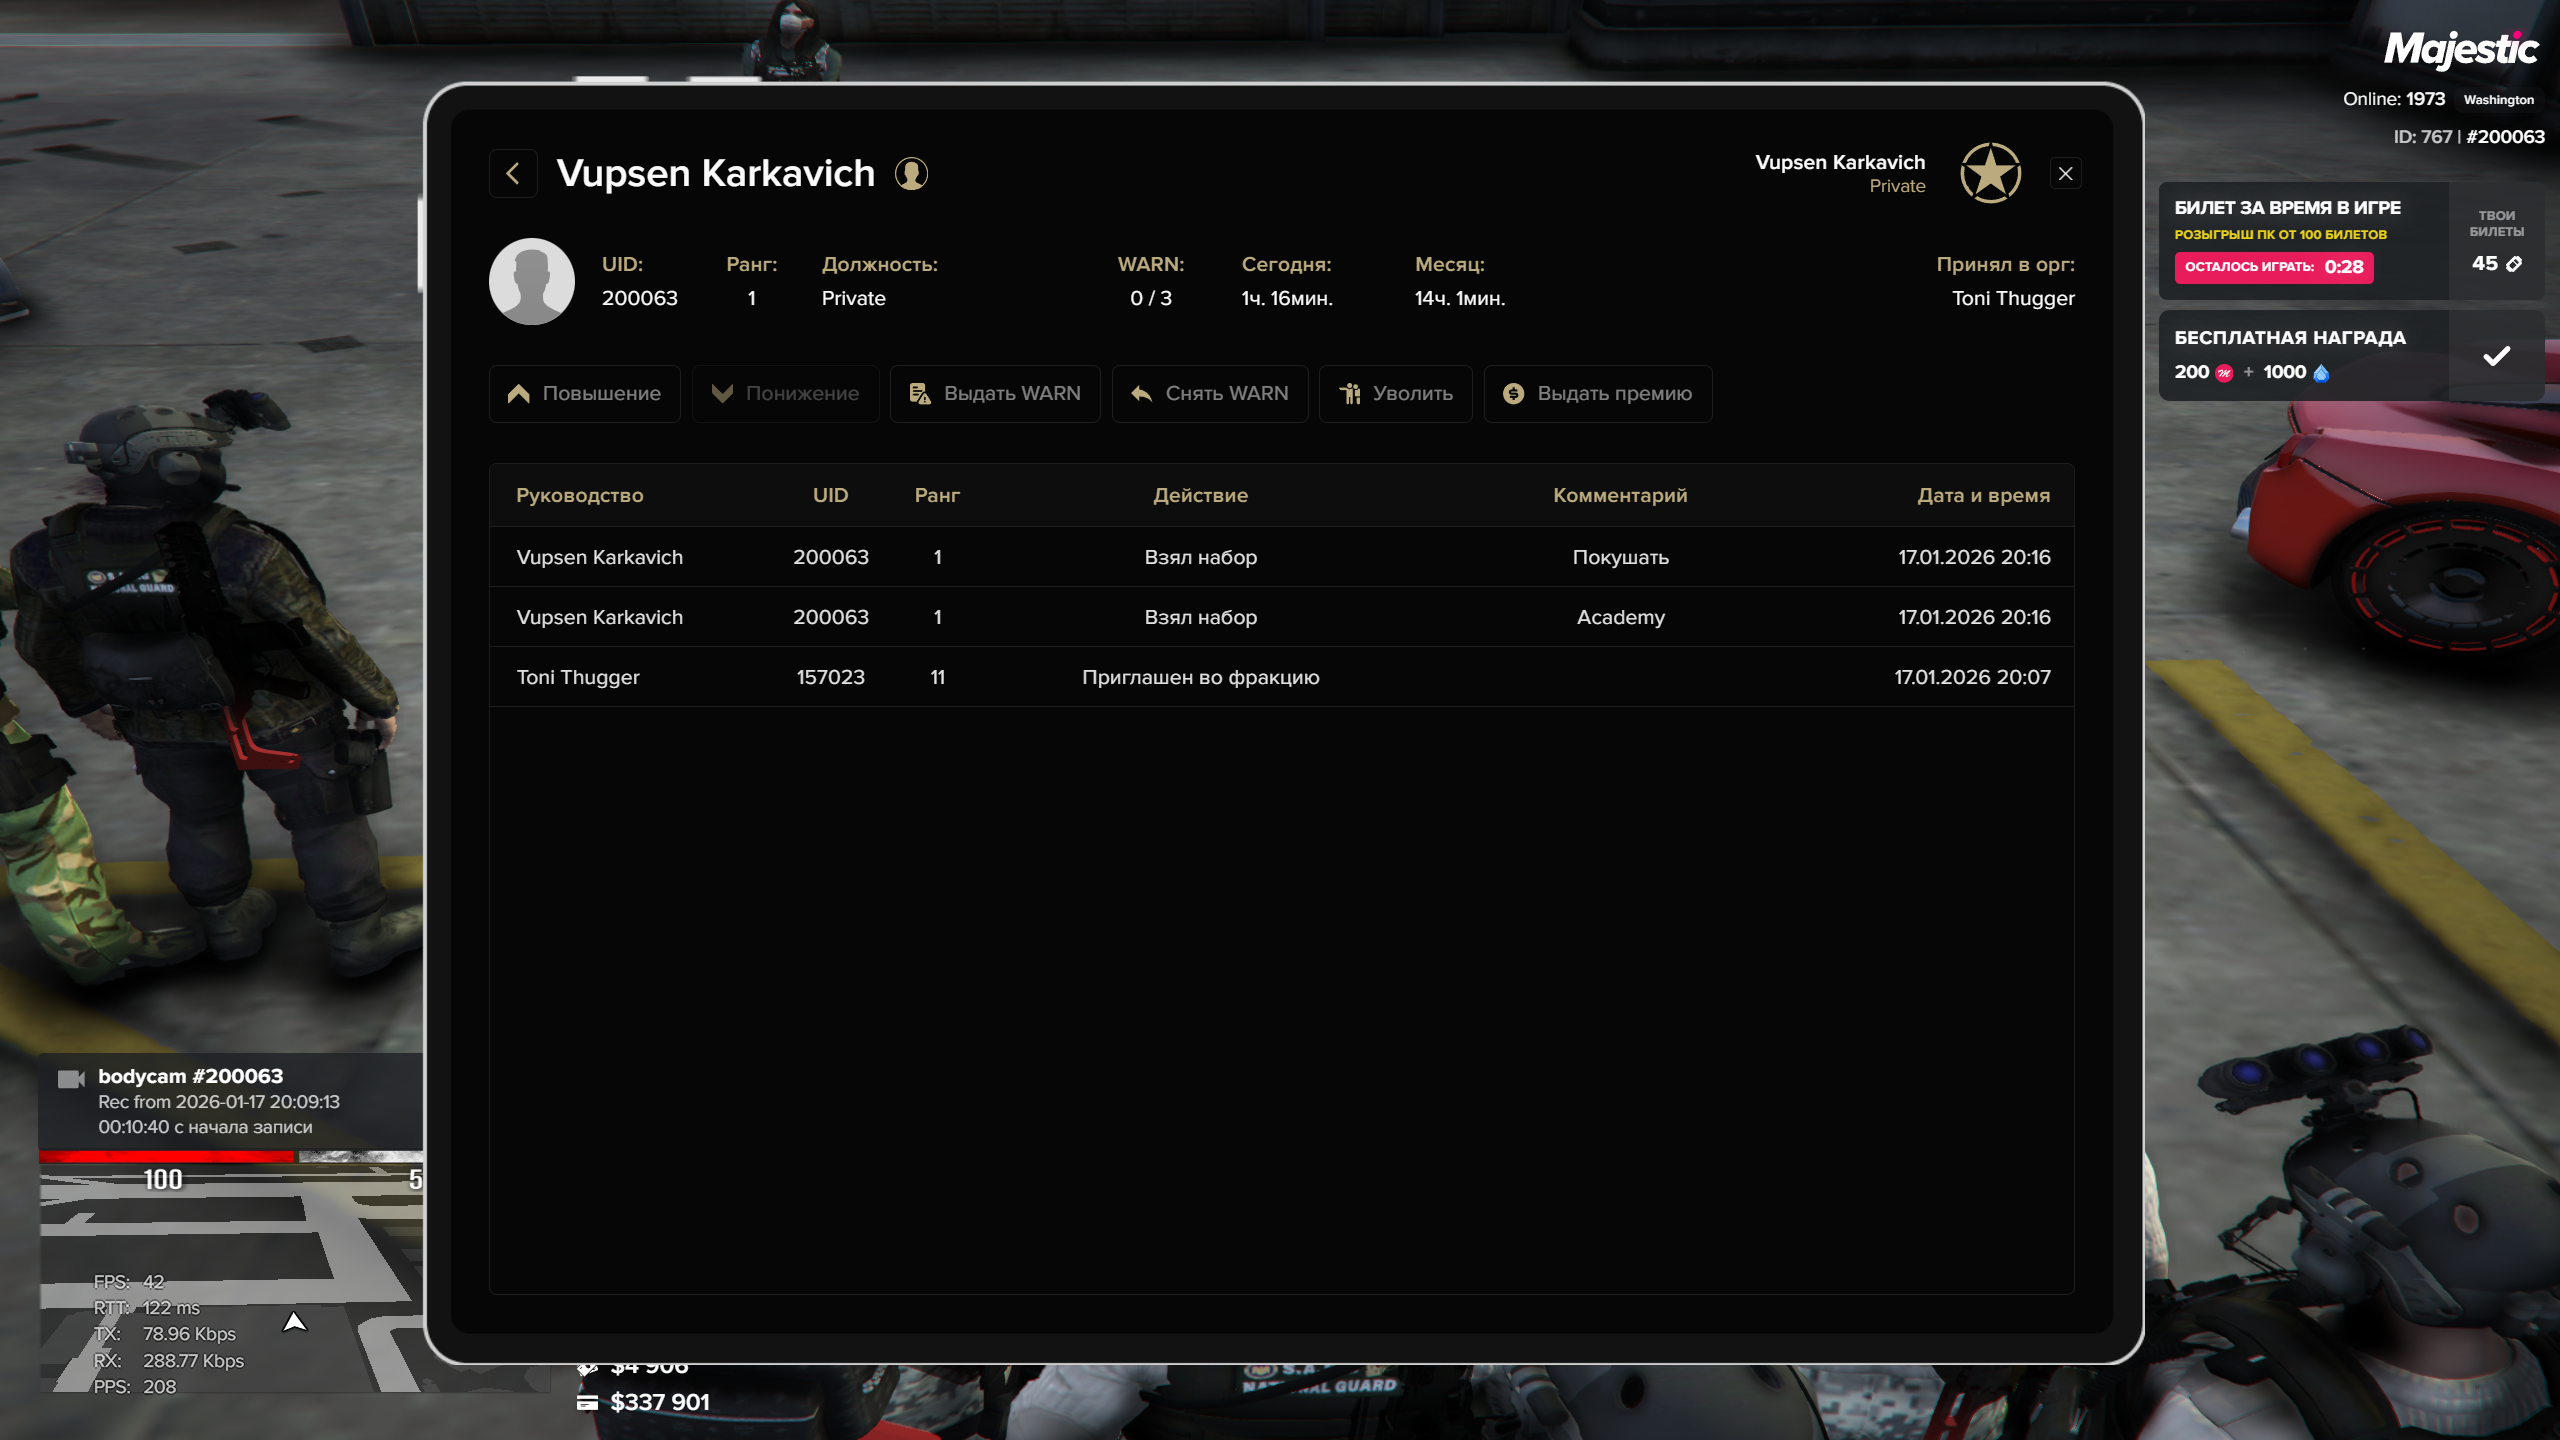Click the Руководство column header

click(579, 496)
